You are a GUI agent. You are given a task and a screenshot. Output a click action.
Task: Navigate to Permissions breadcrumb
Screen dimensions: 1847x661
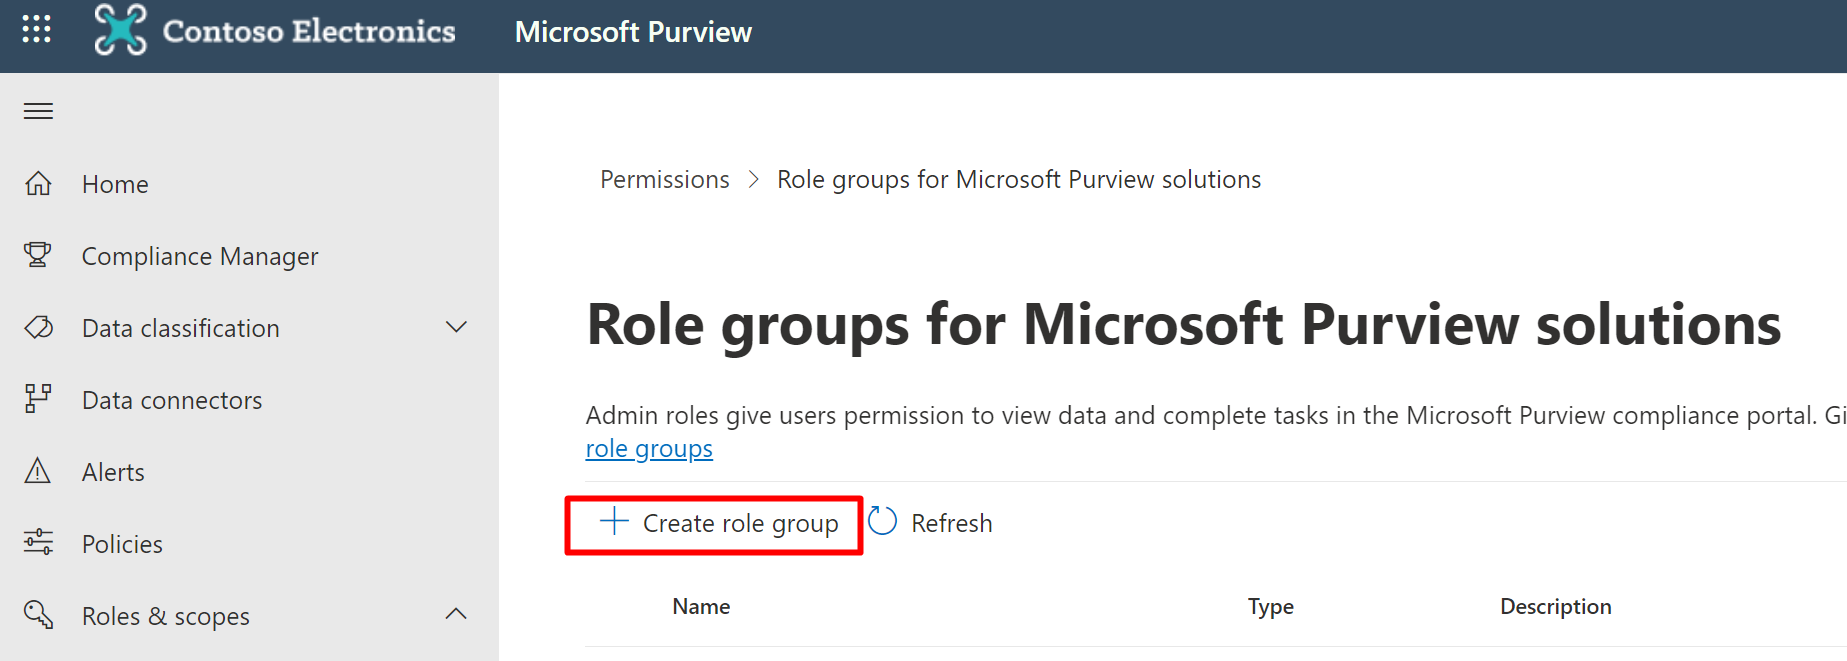[x=664, y=180]
